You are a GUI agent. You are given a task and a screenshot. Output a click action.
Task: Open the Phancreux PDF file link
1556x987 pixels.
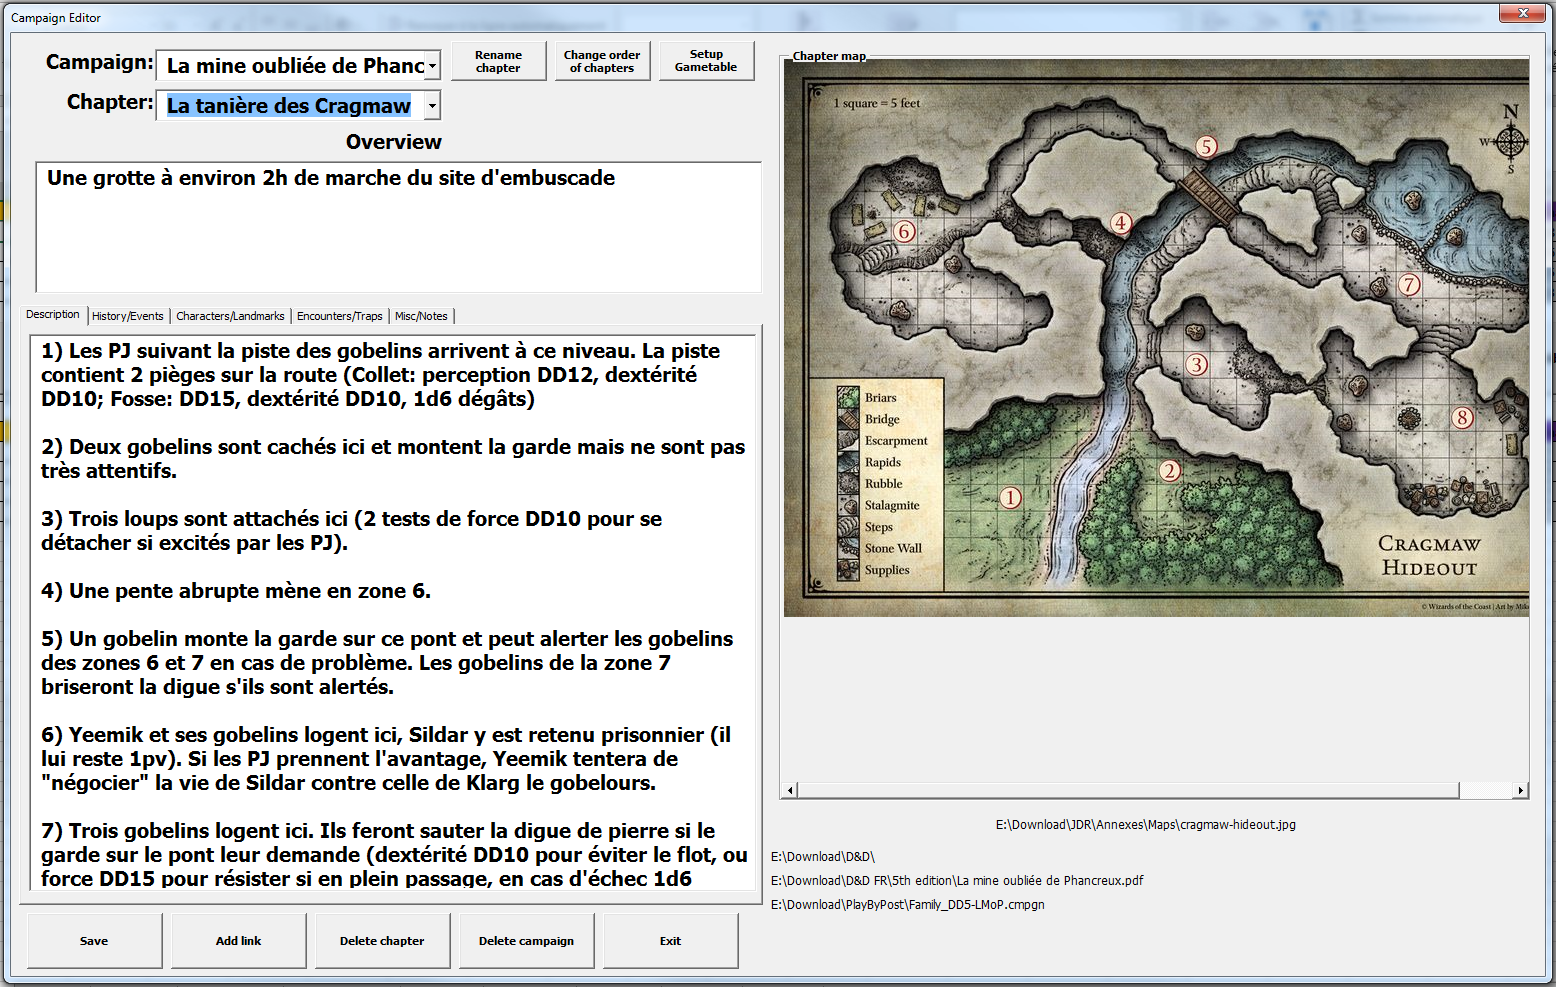point(957,881)
